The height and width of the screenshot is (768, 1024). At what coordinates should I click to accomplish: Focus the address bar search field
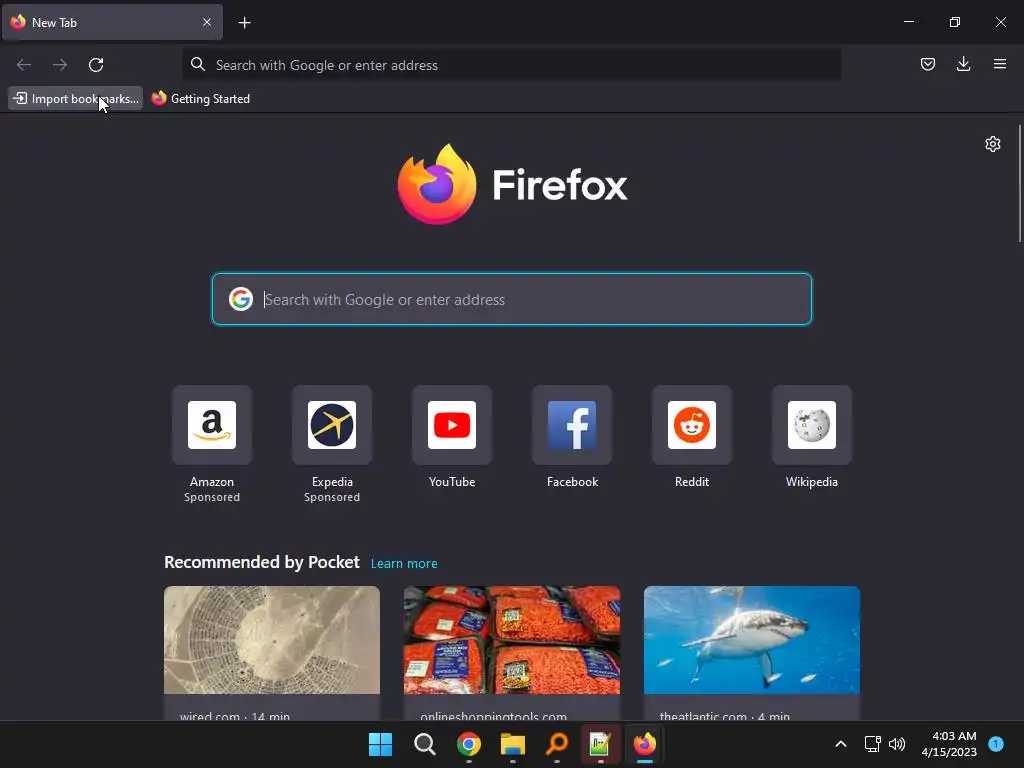pyautogui.click(x=511, y=65)
